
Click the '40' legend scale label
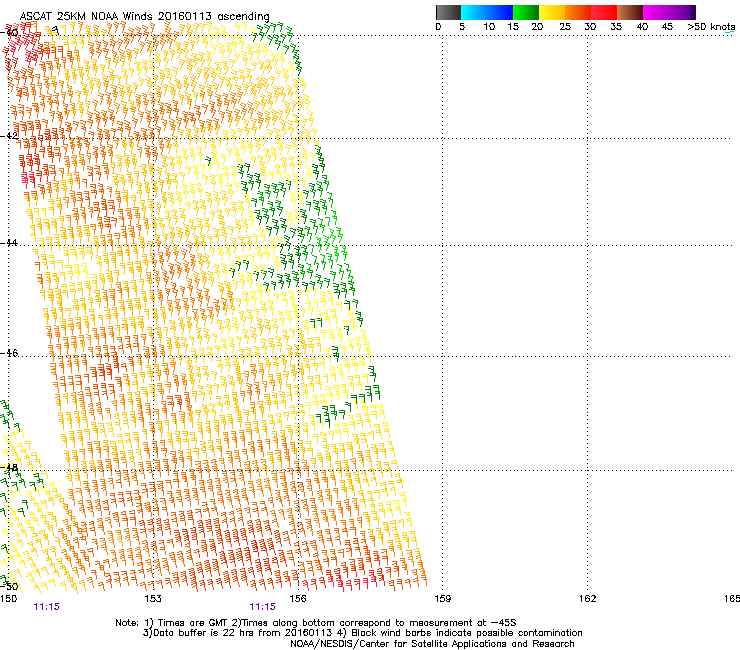(x=642, y=27)
